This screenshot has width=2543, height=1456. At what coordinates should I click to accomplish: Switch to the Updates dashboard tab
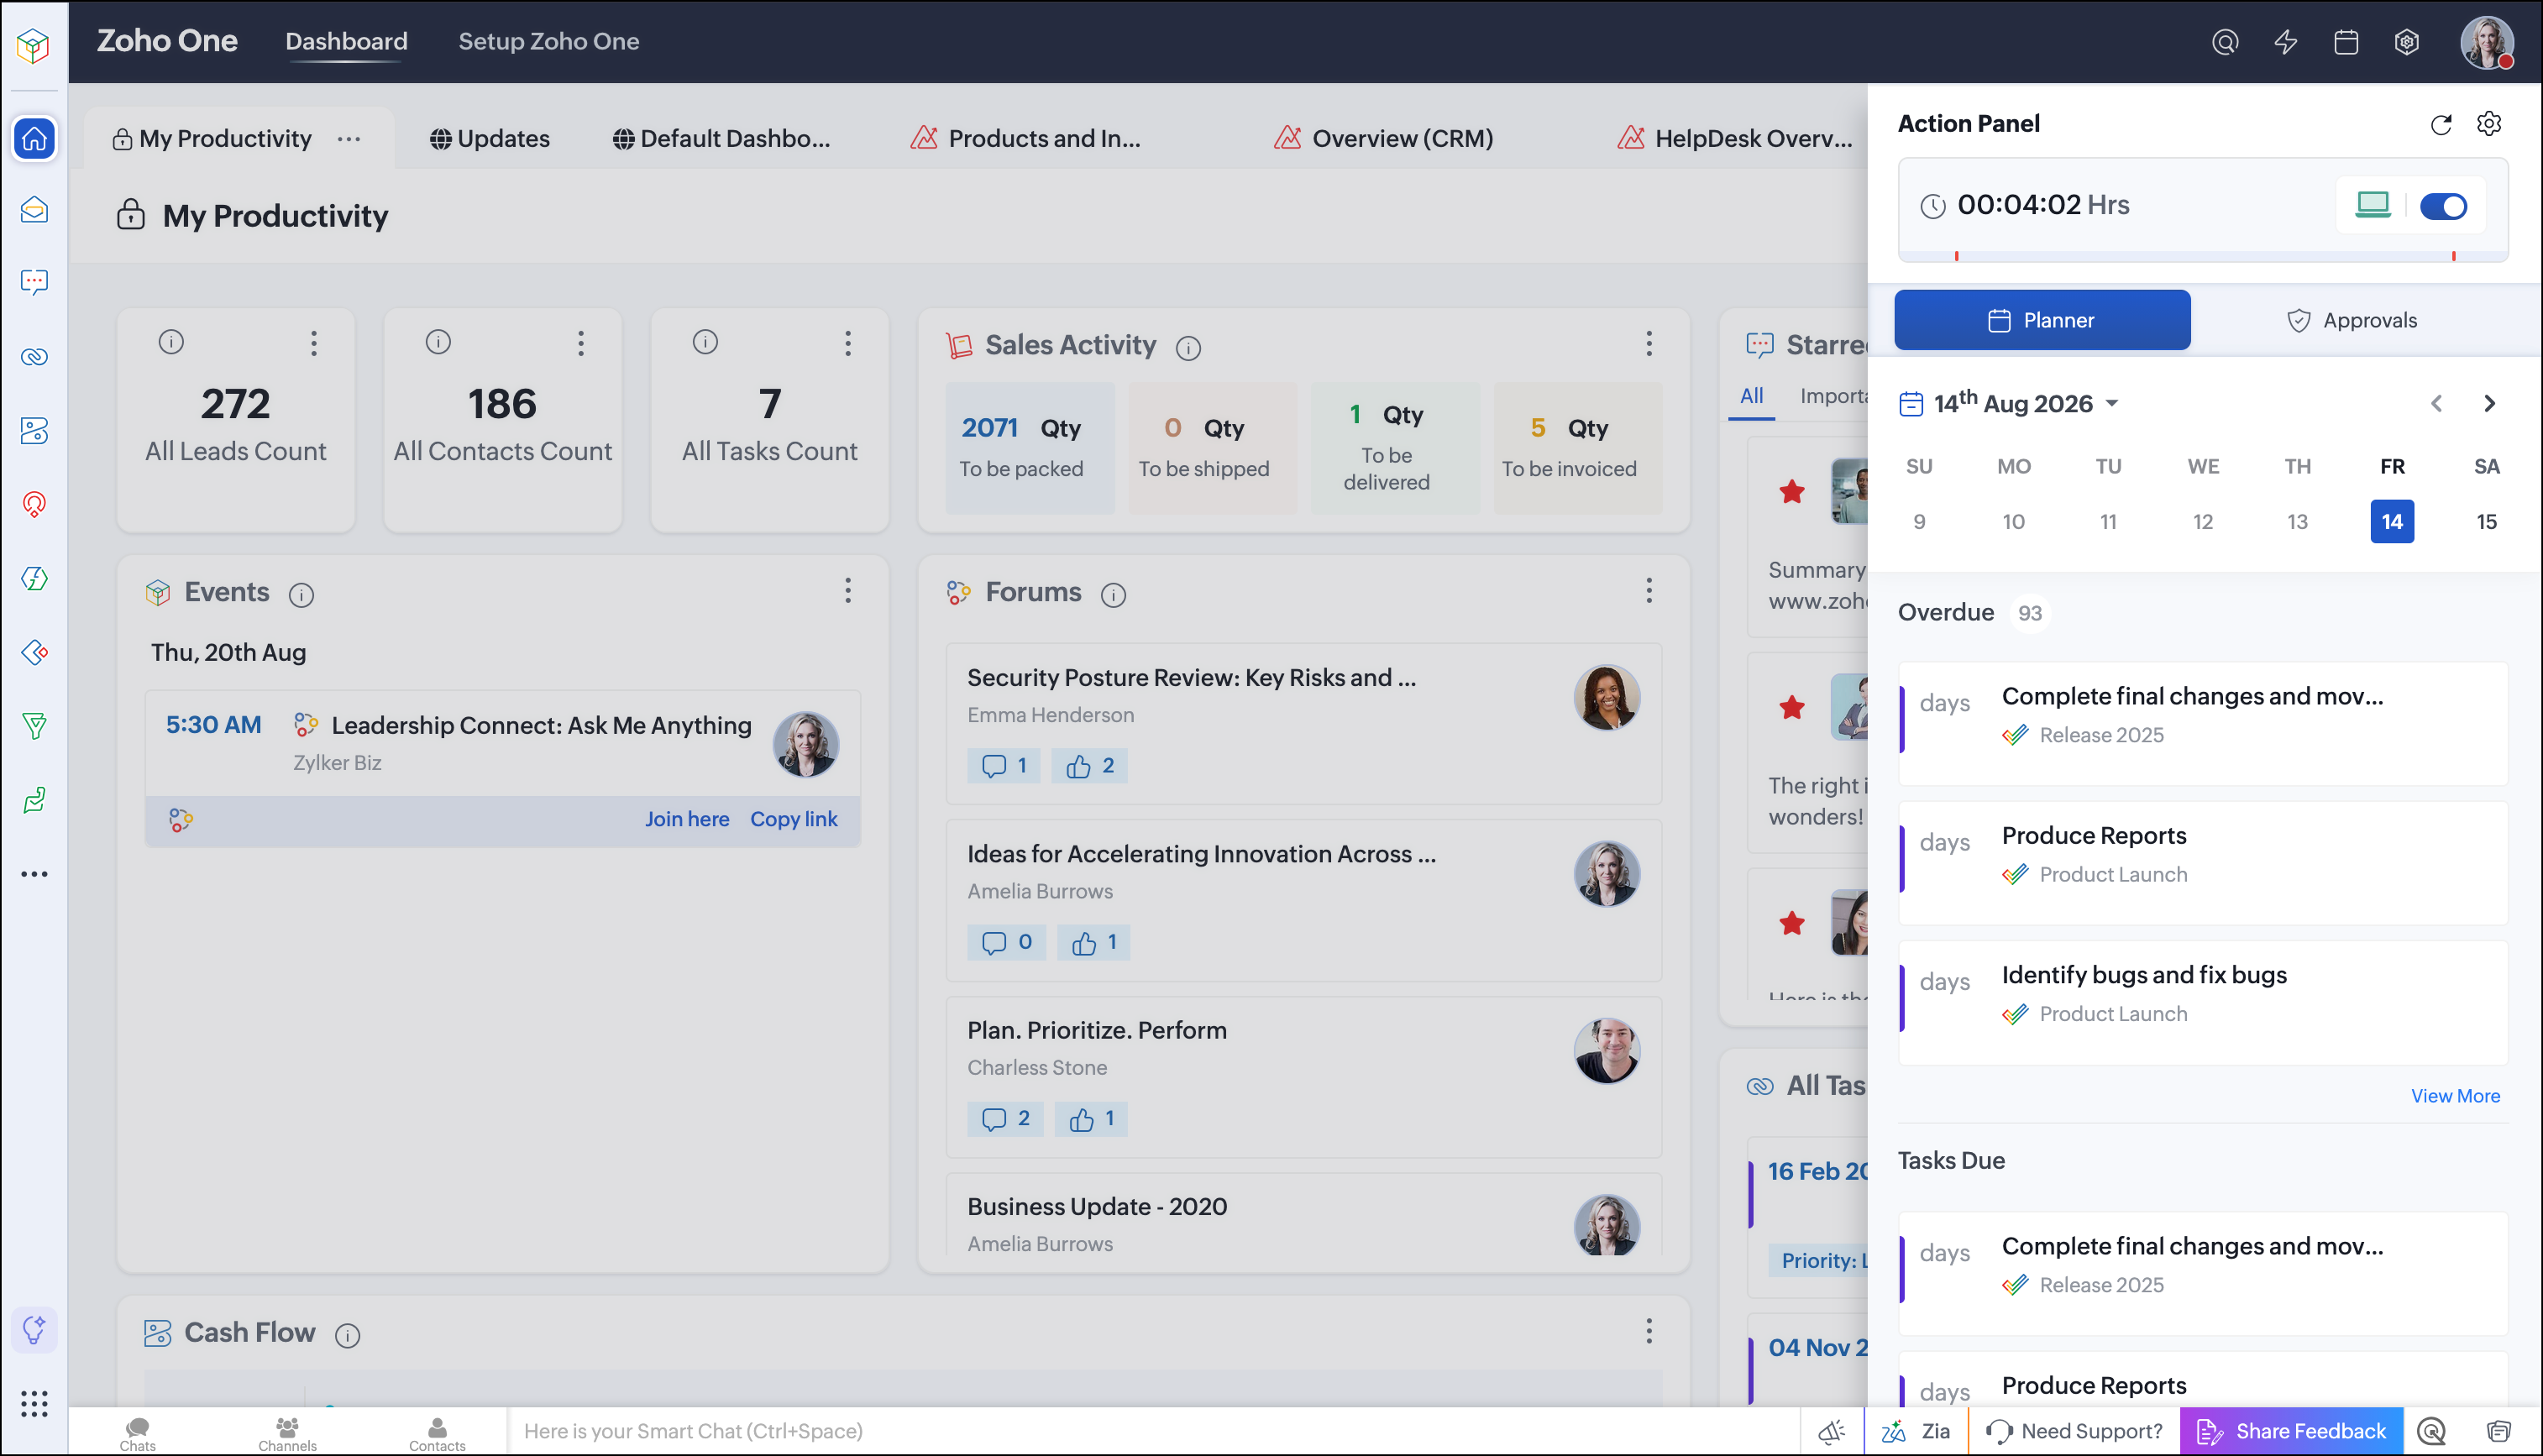pyautogui.click(x=490, y=139)
